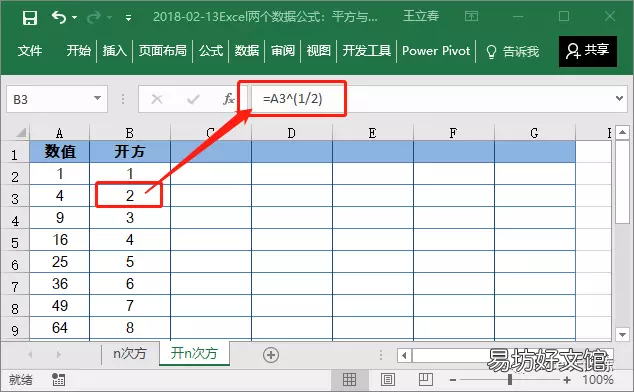The image size is (634, 392).
Task: Click cell A5 containing 16
Action: pyautogui.click(x=59, y=240)
